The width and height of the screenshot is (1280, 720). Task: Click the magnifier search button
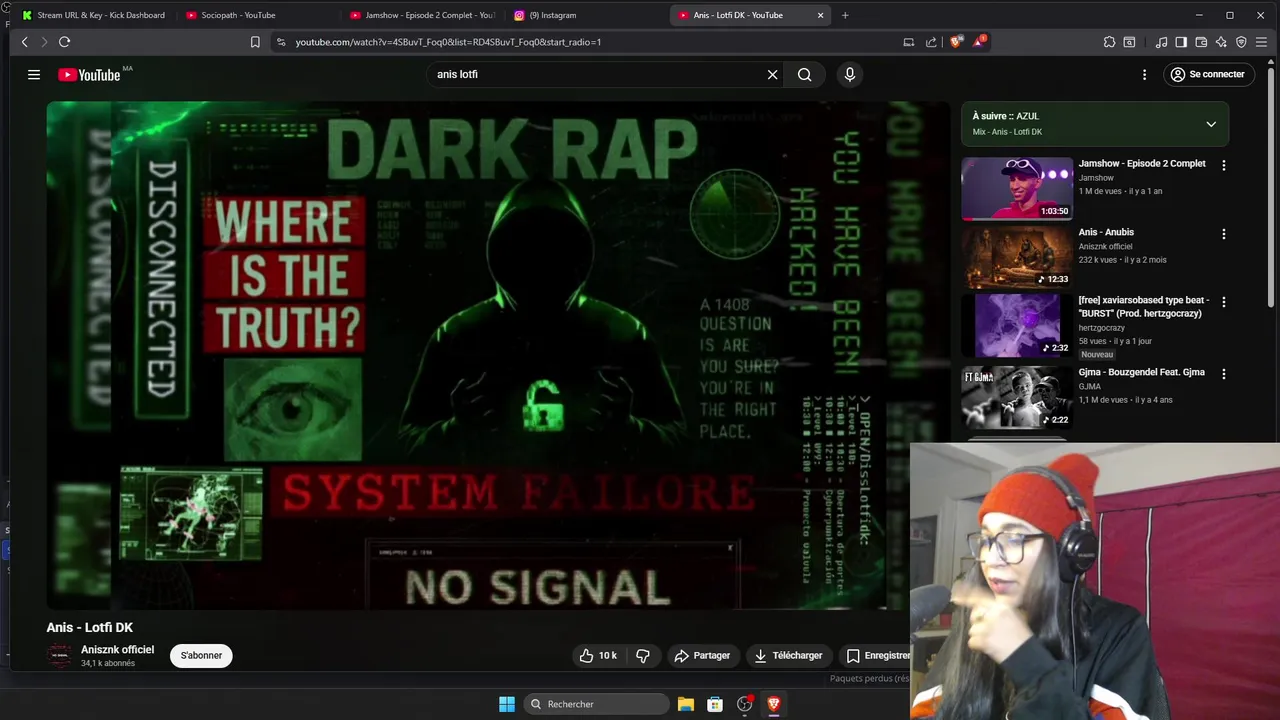tap(805, 74)
